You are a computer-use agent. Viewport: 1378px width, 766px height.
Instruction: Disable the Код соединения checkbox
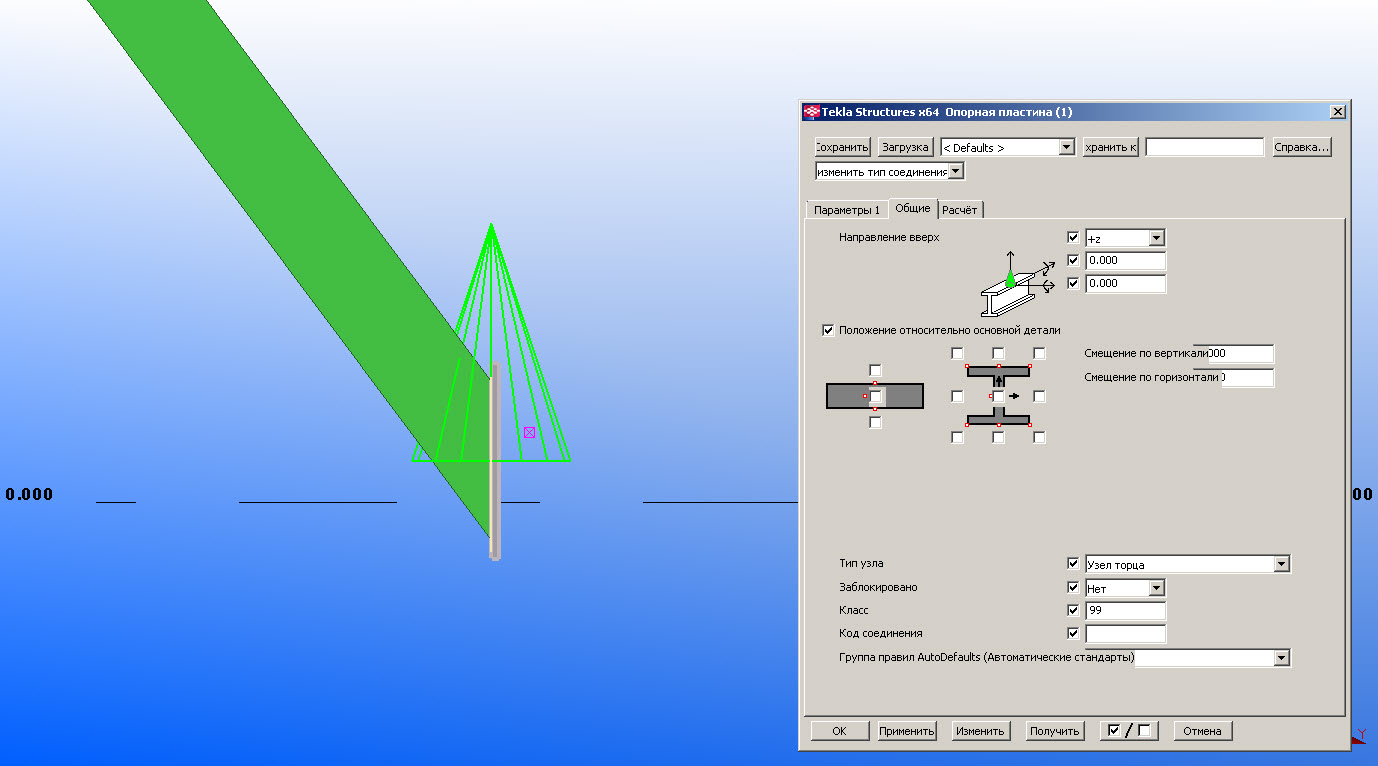(x=1073, y=633)
